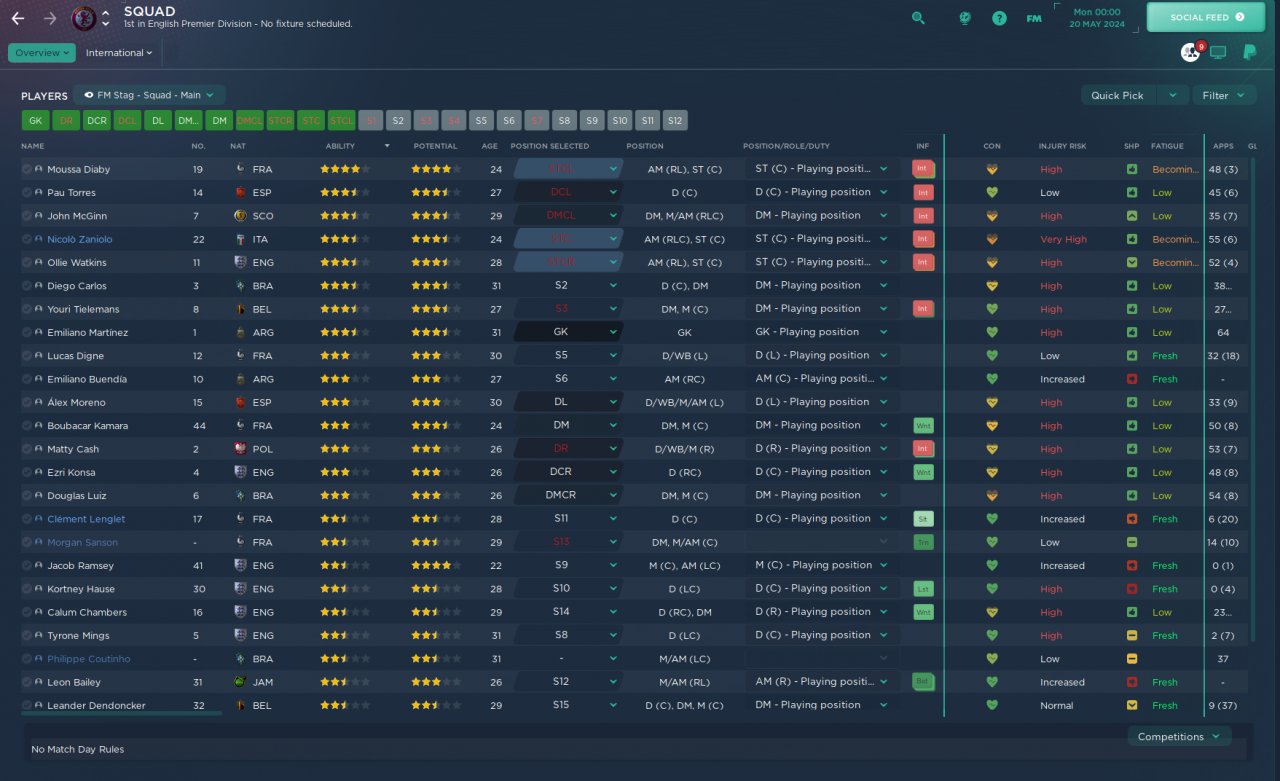Open role/duty dropdown for Lucas Digne
The height and width of the screenshot is (781, 1280).
pyautogui.click(x=820, y=356)
